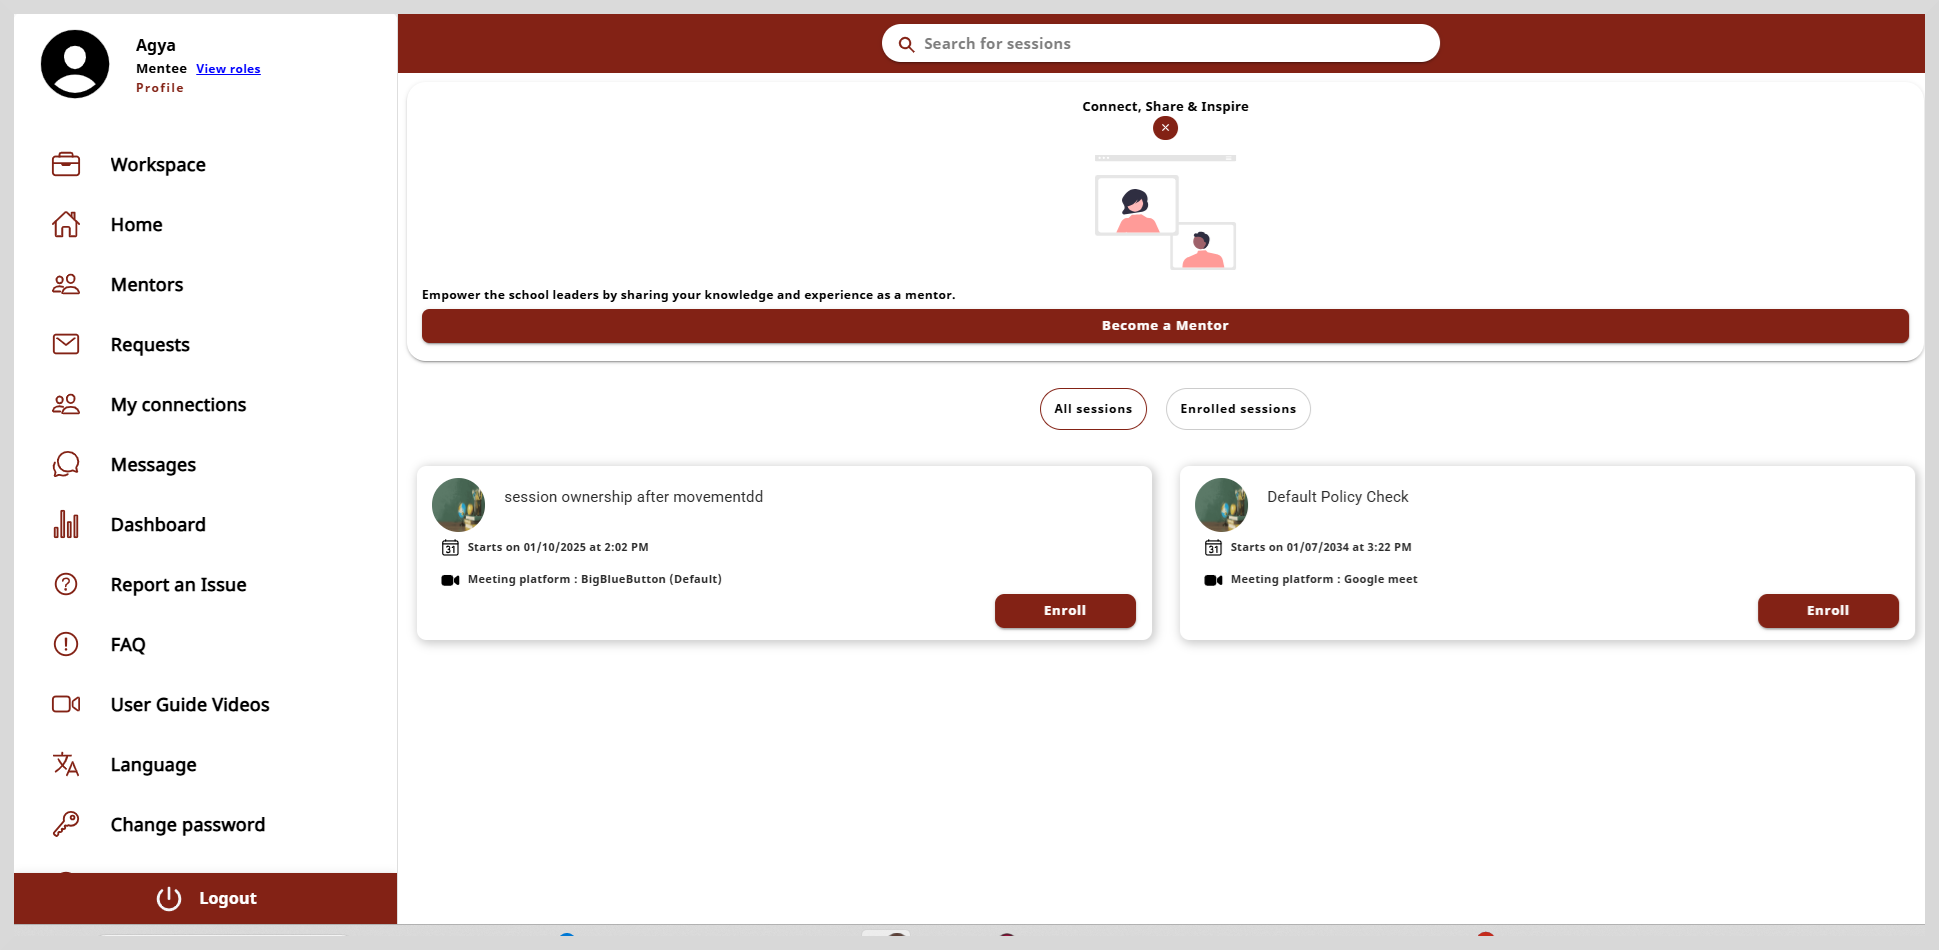Screen dimensions: 1939x950
Task: Open the Profile link
Action: click(x=160, y=88)
